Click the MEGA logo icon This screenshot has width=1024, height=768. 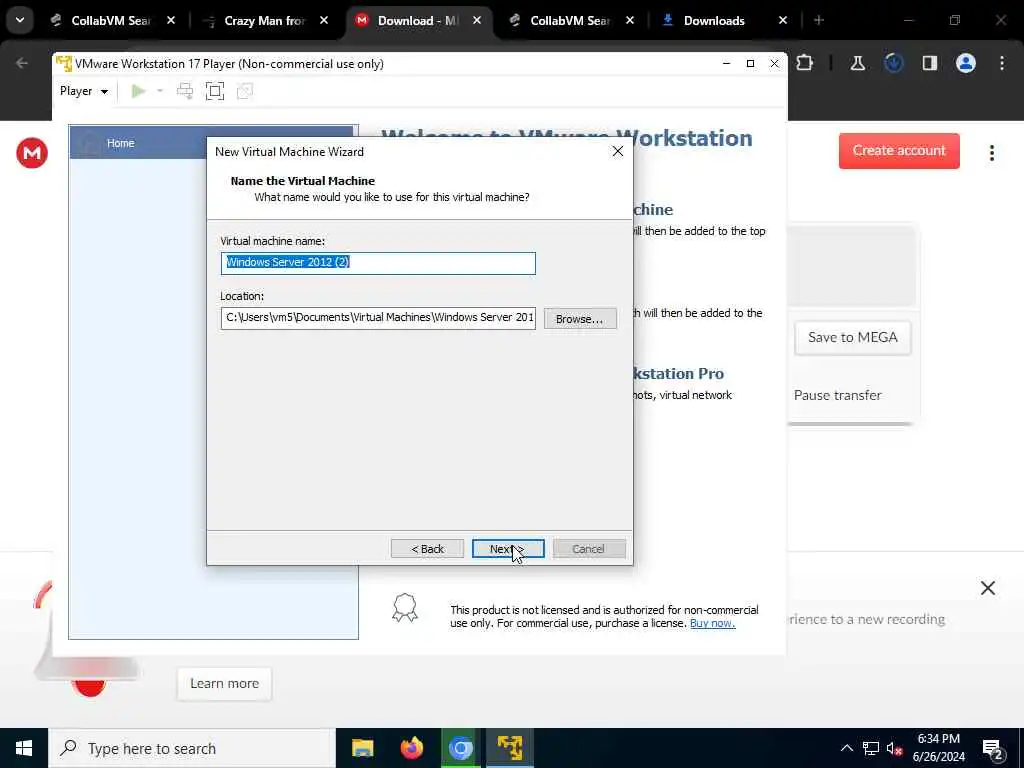(32, 153)
